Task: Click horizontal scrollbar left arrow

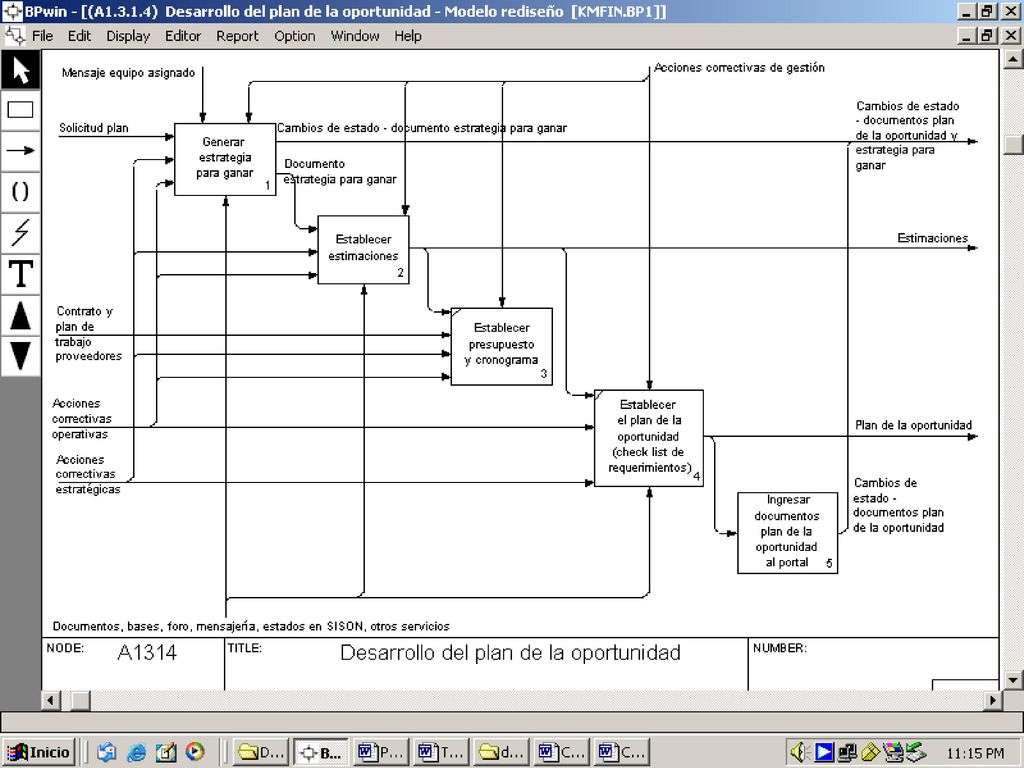Action: coord(51,701)
